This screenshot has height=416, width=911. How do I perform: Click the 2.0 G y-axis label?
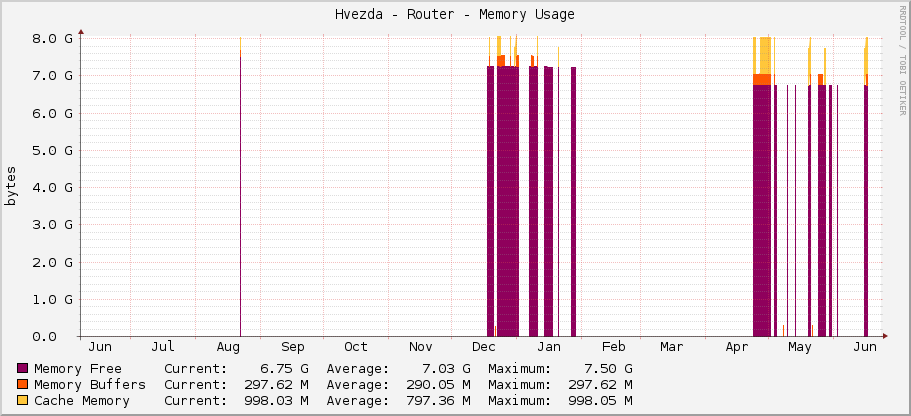point(52,262)
